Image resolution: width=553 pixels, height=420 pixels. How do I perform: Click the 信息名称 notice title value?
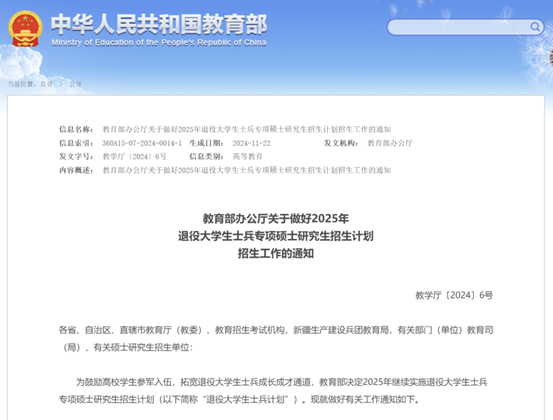(x=247, y=129)
